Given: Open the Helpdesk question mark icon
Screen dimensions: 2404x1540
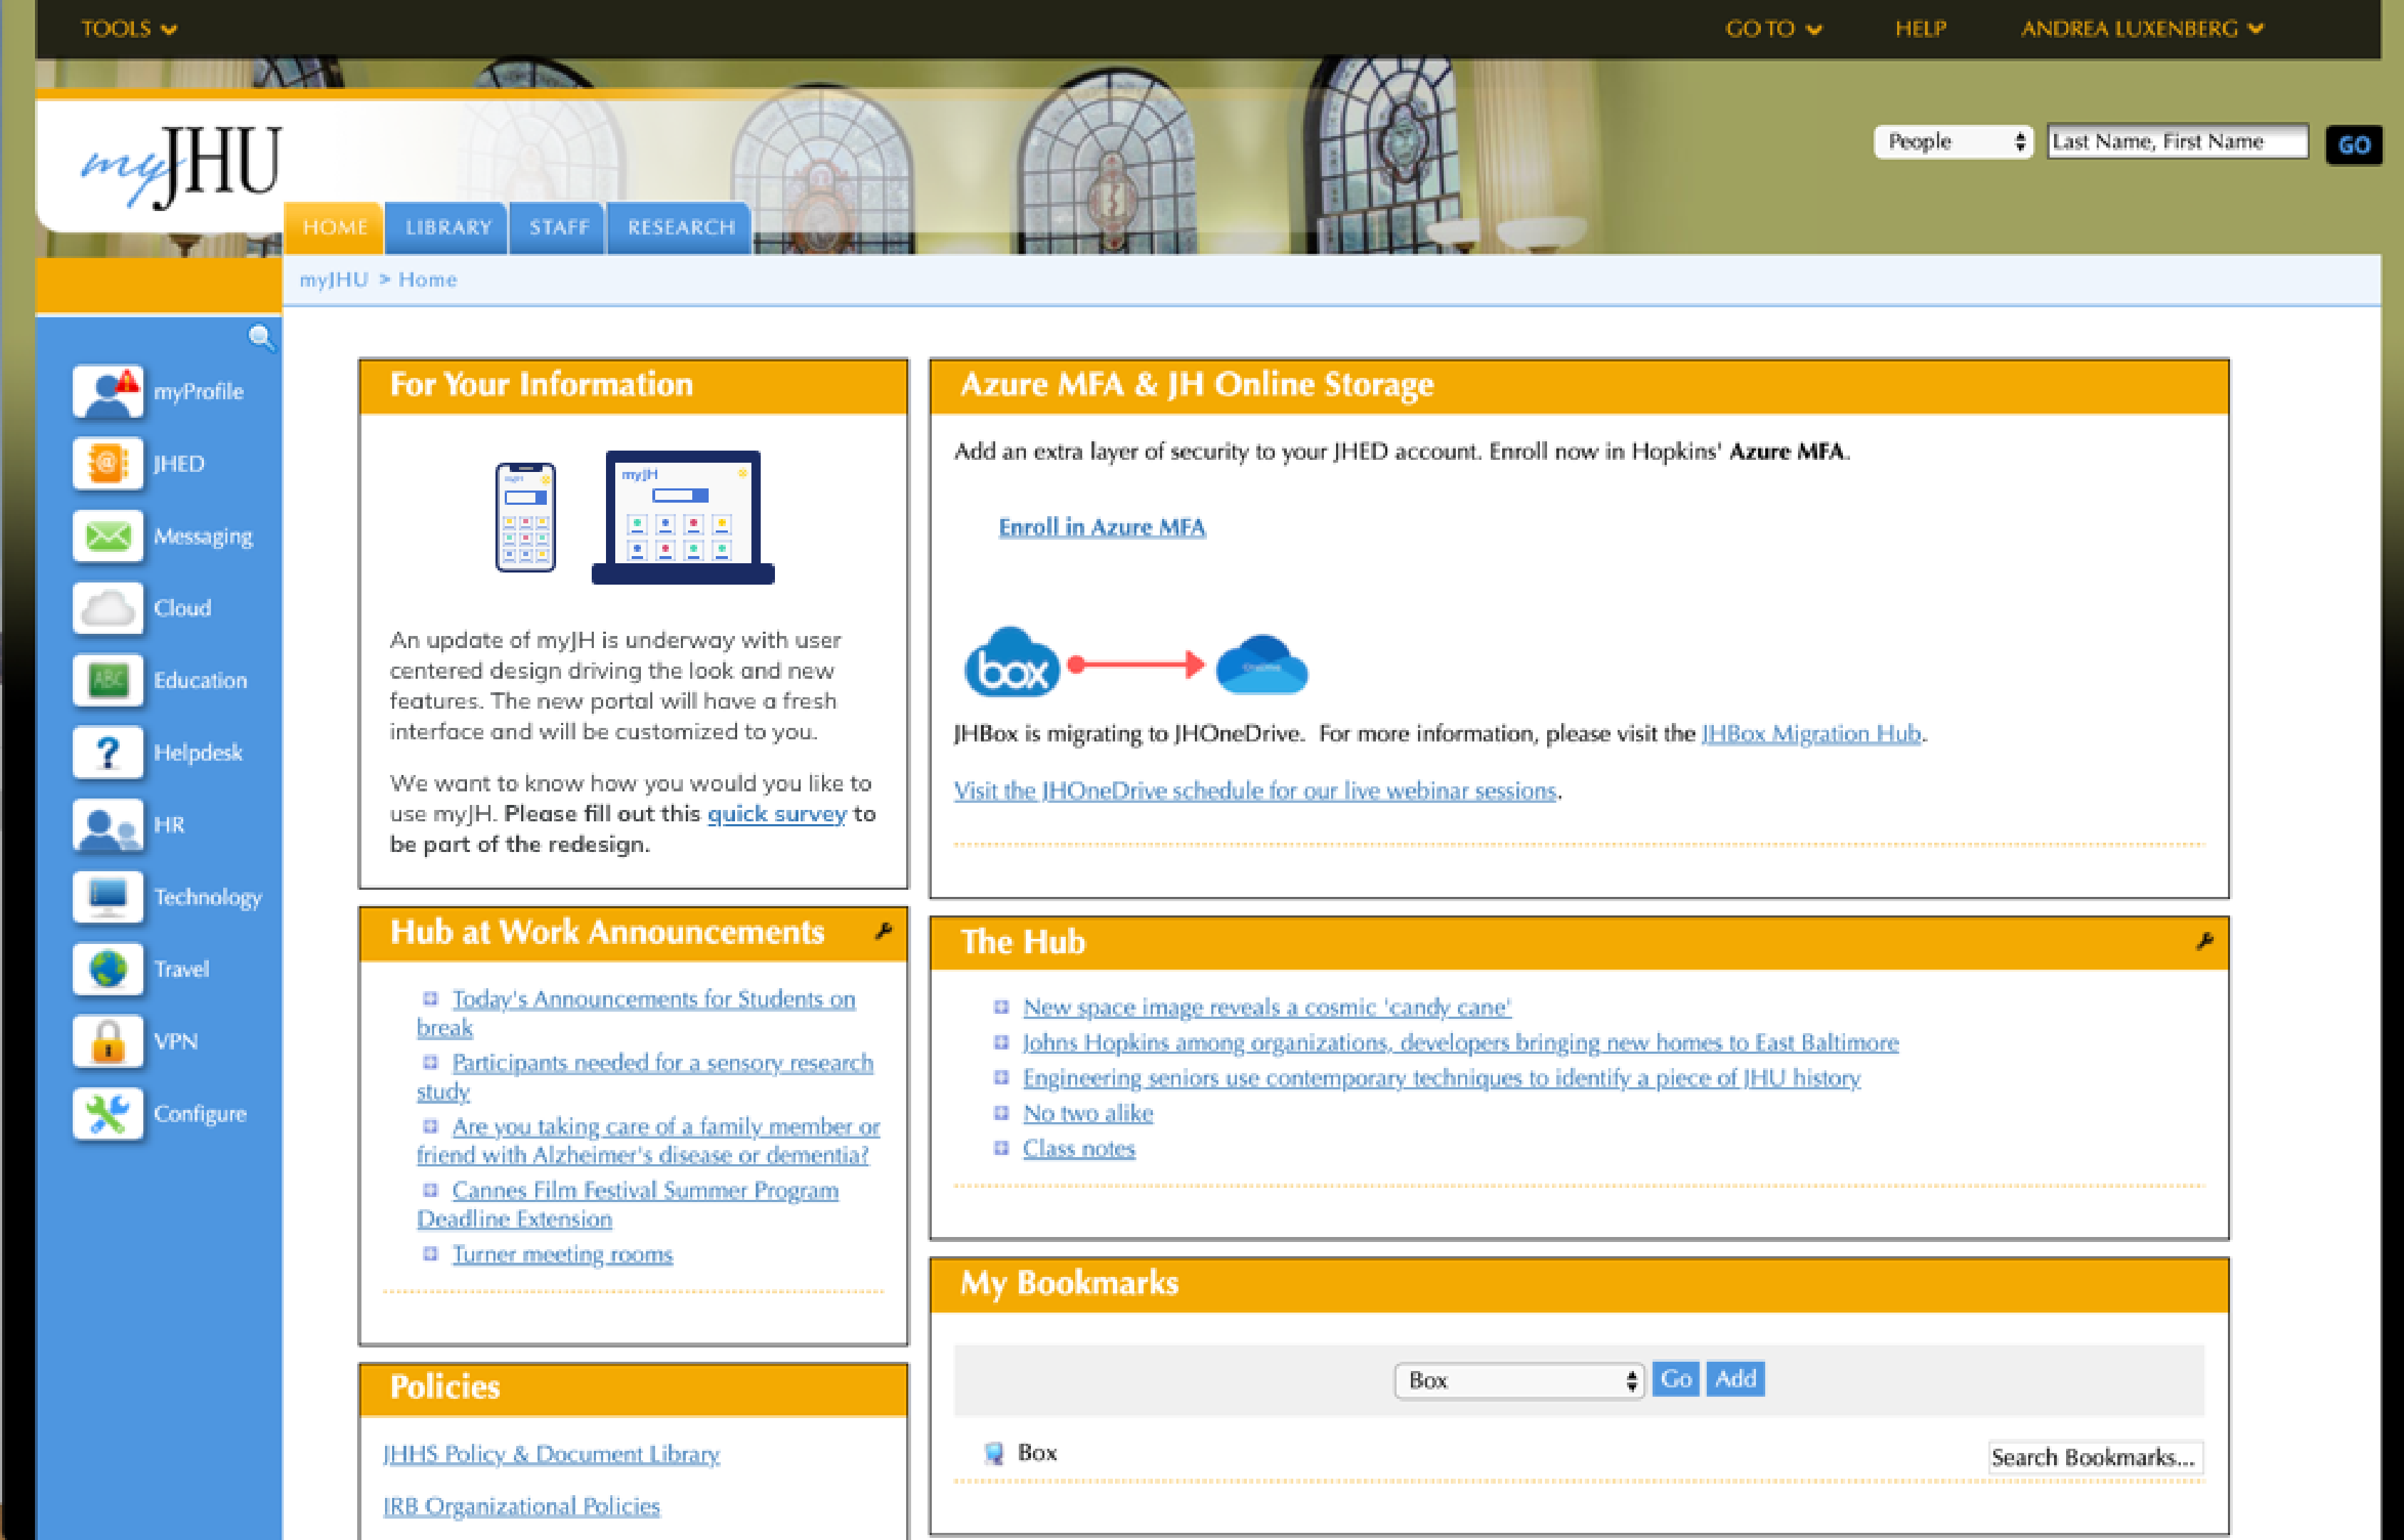Looking at the screenshot, I should point(108,752).
